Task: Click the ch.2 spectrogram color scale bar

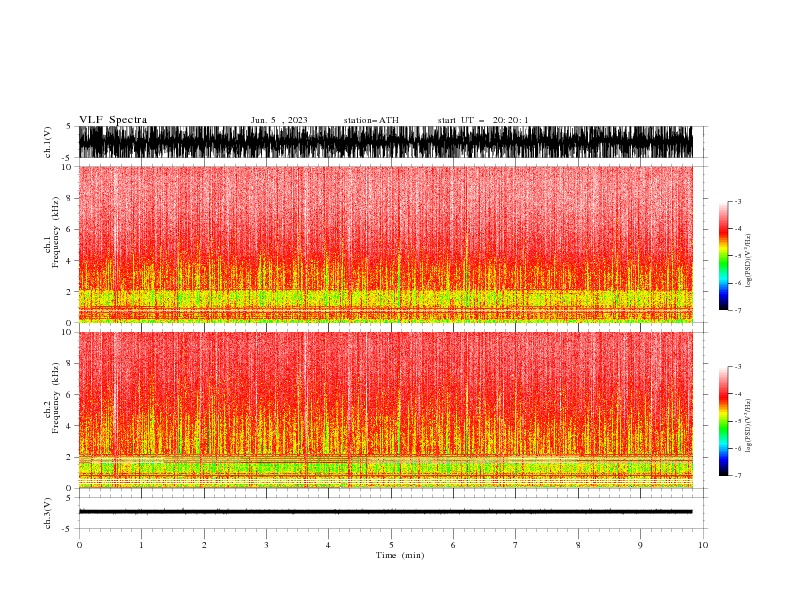Action: point(723,421)
